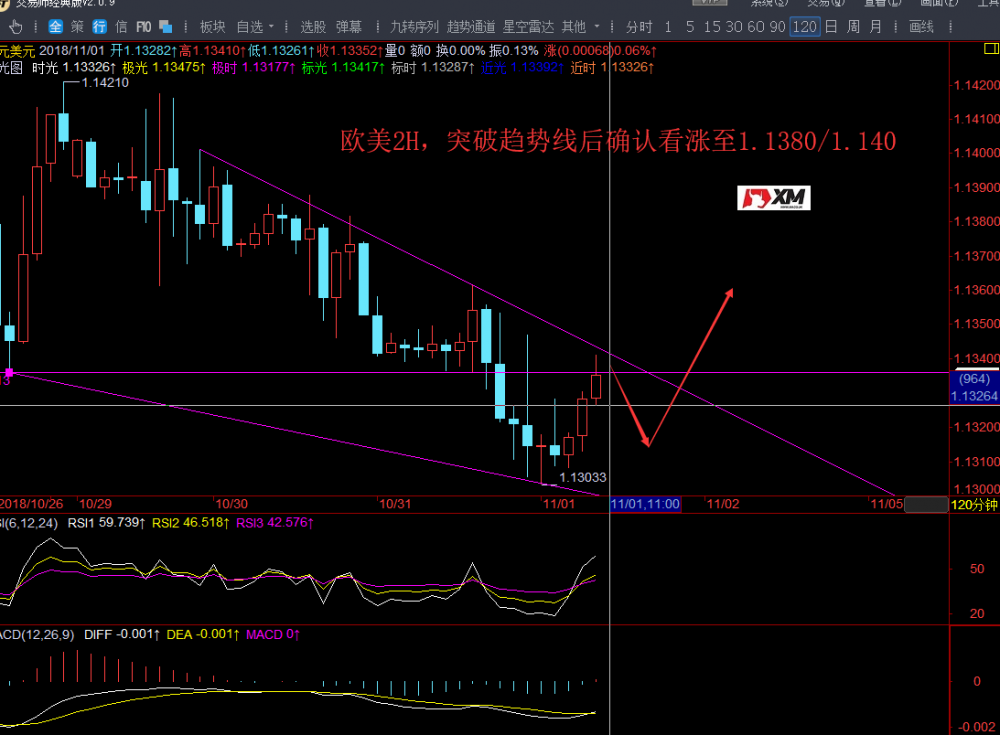
Task: Click the 10/31 date label
Action: (395, 504)
